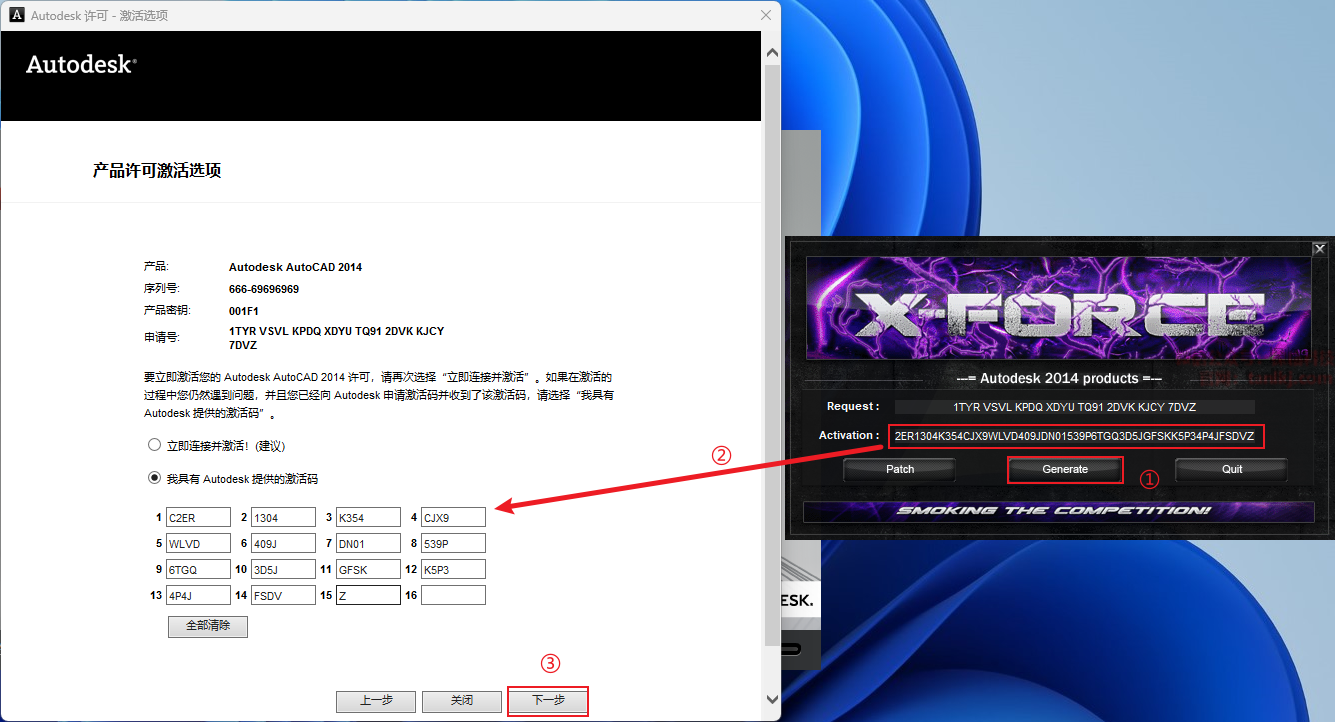Click the Request text field in X-Force
Image resolution: width=1335 pixels, height=722 pixels.
click(1074, 407)
